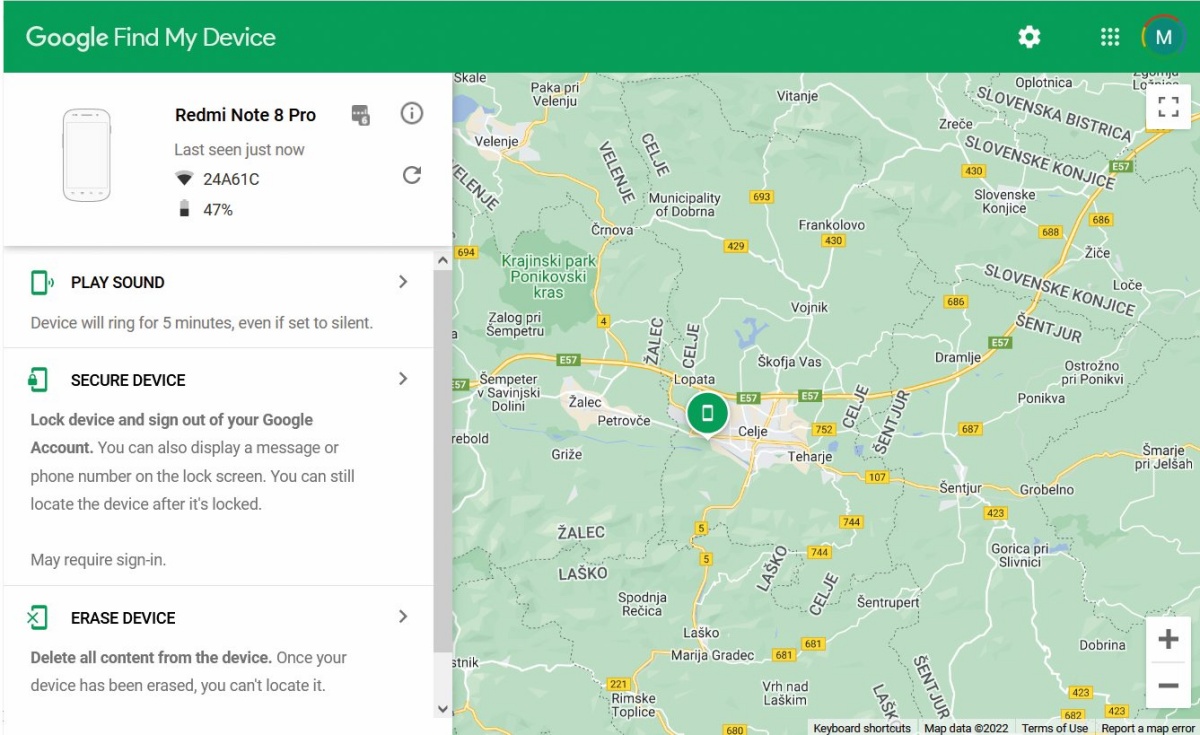Open the settings gear in header
Image resolution: width=1200 pixels, height=735 pixels.
click(x=1029, y=37)
